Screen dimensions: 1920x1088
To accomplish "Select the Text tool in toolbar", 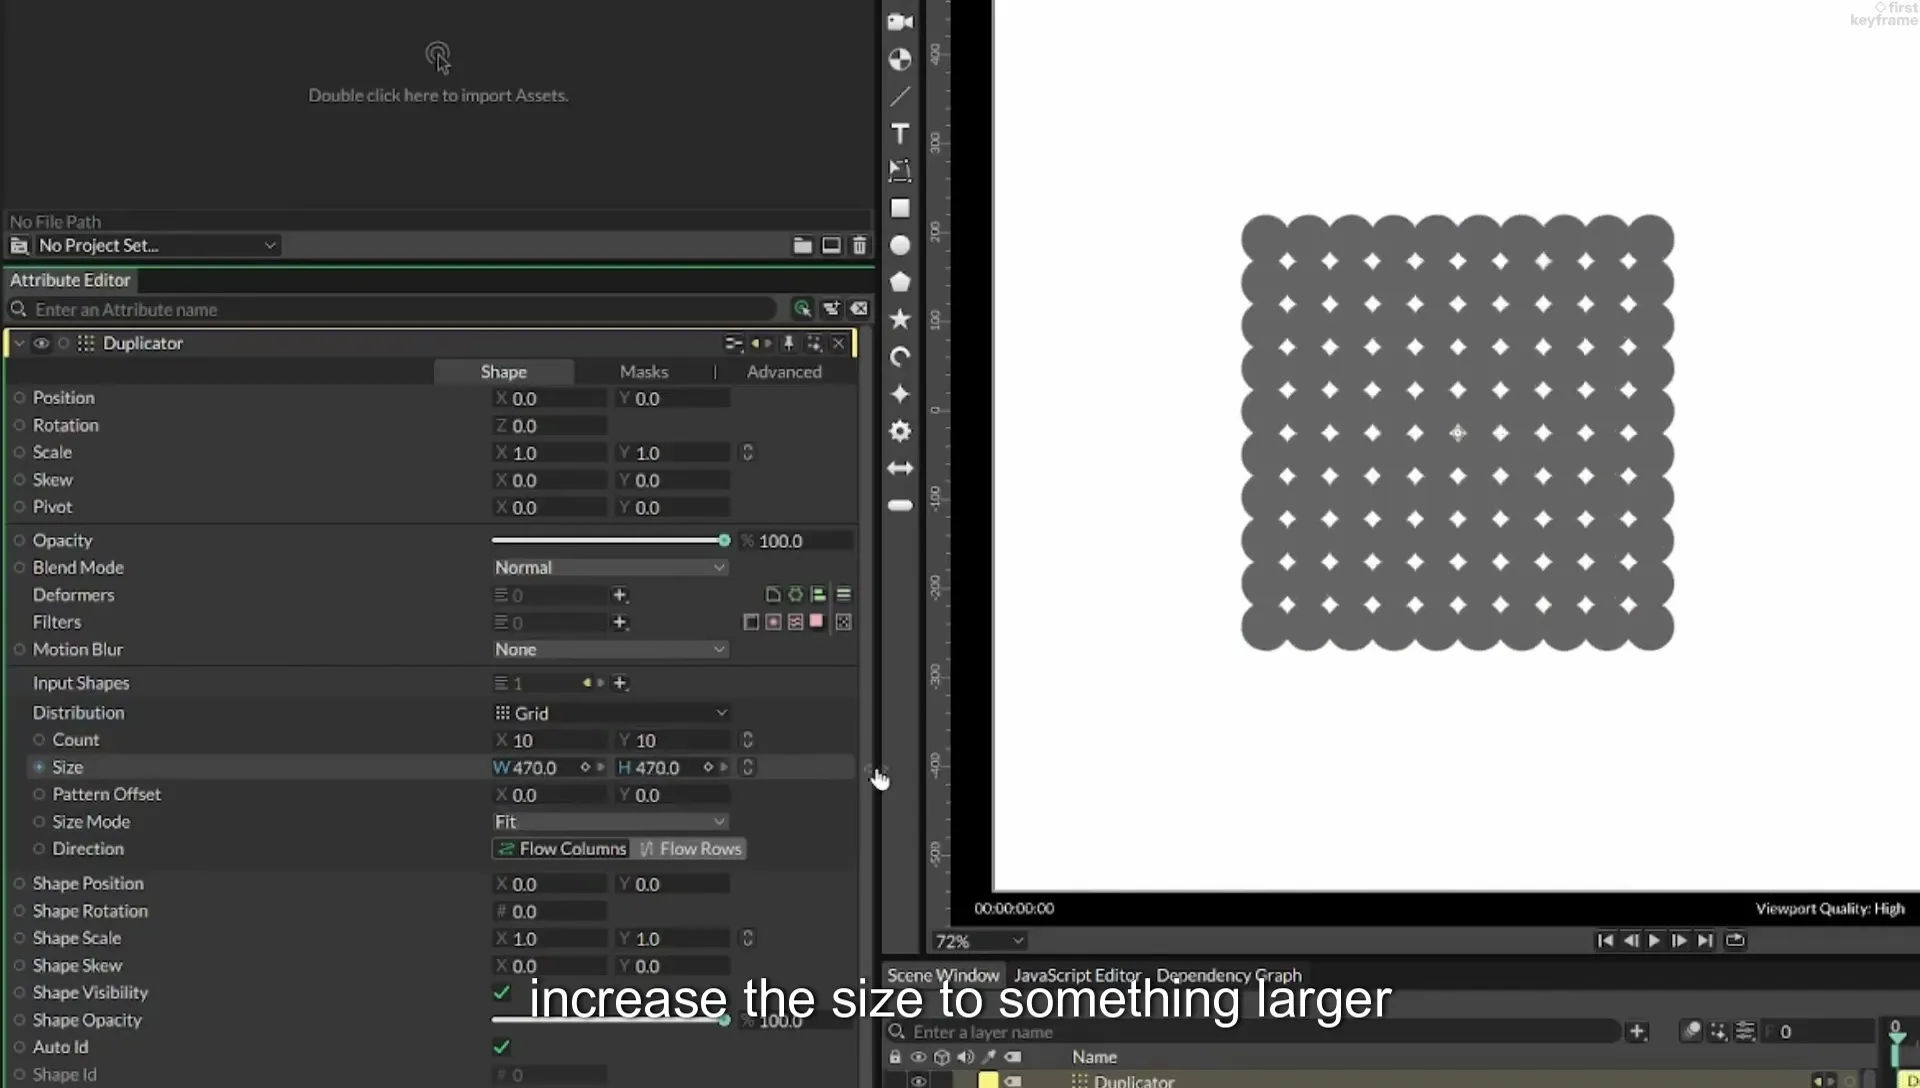I will click(x=900, y=134).
